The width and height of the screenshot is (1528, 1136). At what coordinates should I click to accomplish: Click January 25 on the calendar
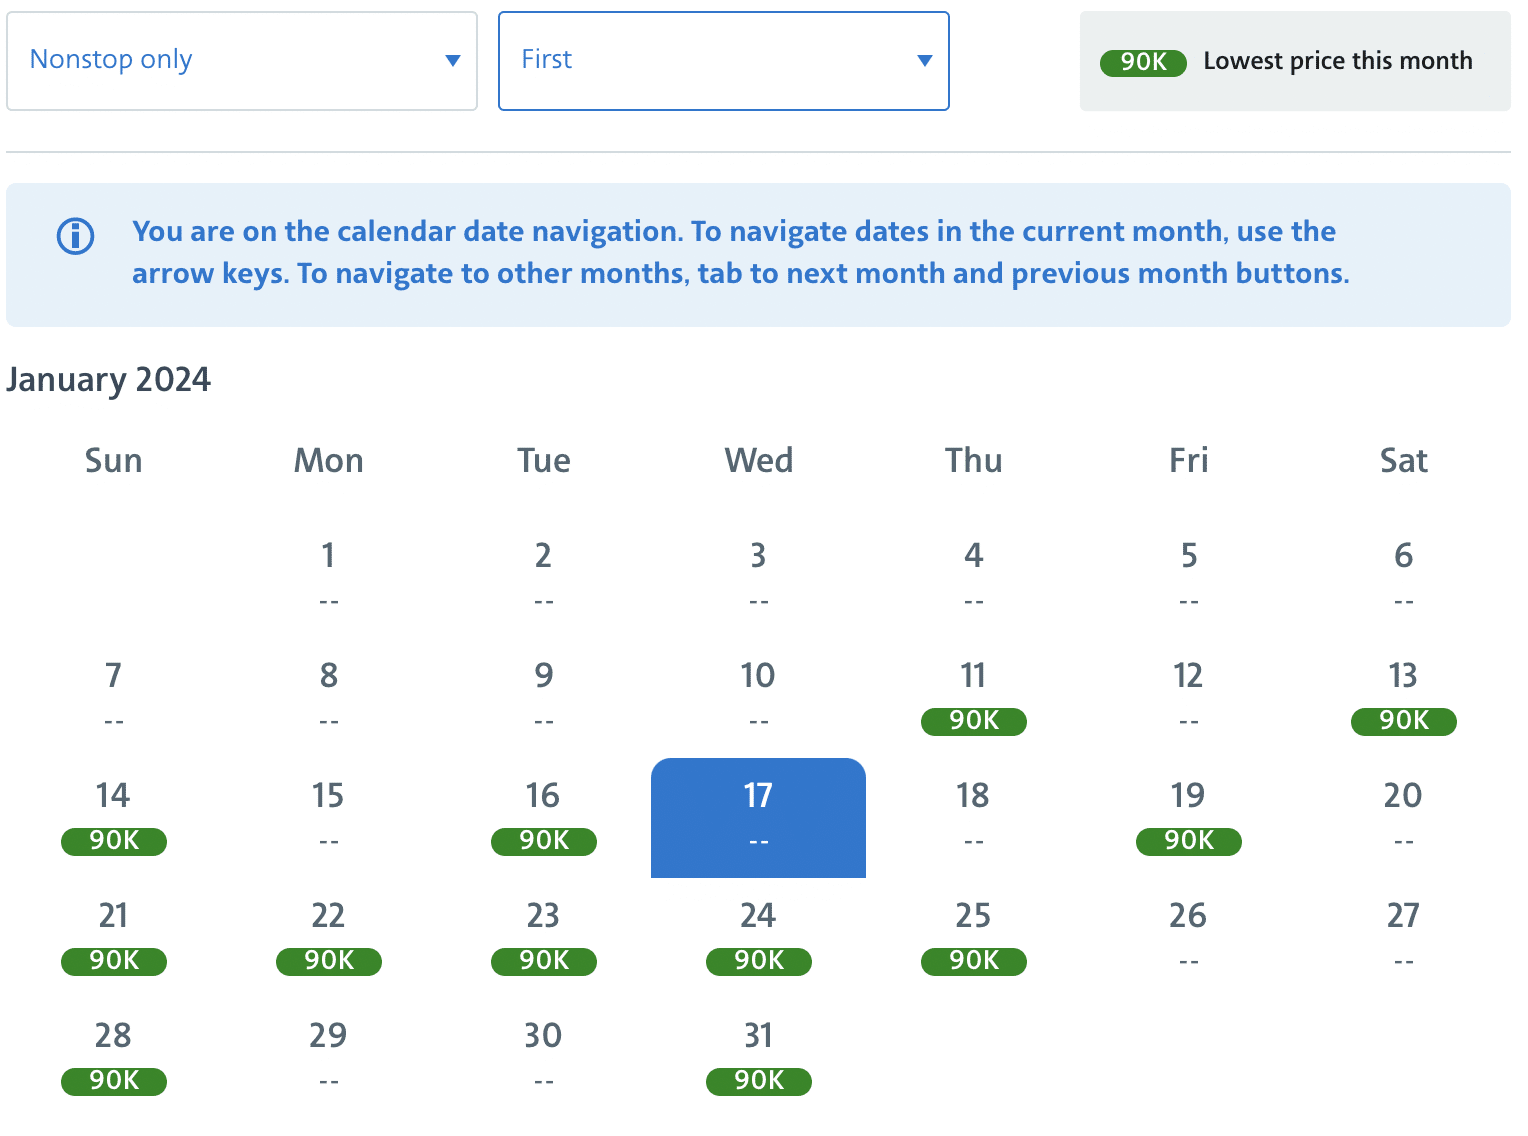point(973,938)
